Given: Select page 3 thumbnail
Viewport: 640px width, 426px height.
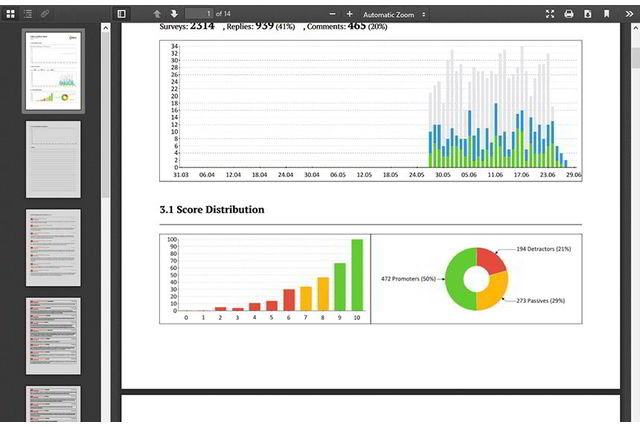Looking at the screenshot, I should pyautogui.click(x=53, y=248).
